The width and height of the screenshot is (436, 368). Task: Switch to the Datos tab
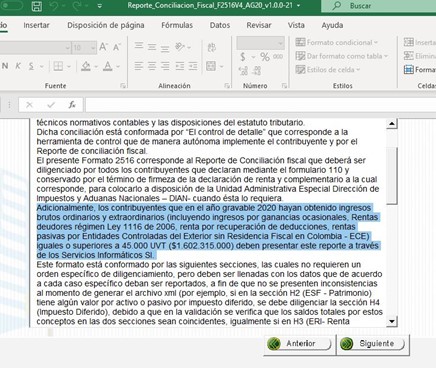[220, 25]
